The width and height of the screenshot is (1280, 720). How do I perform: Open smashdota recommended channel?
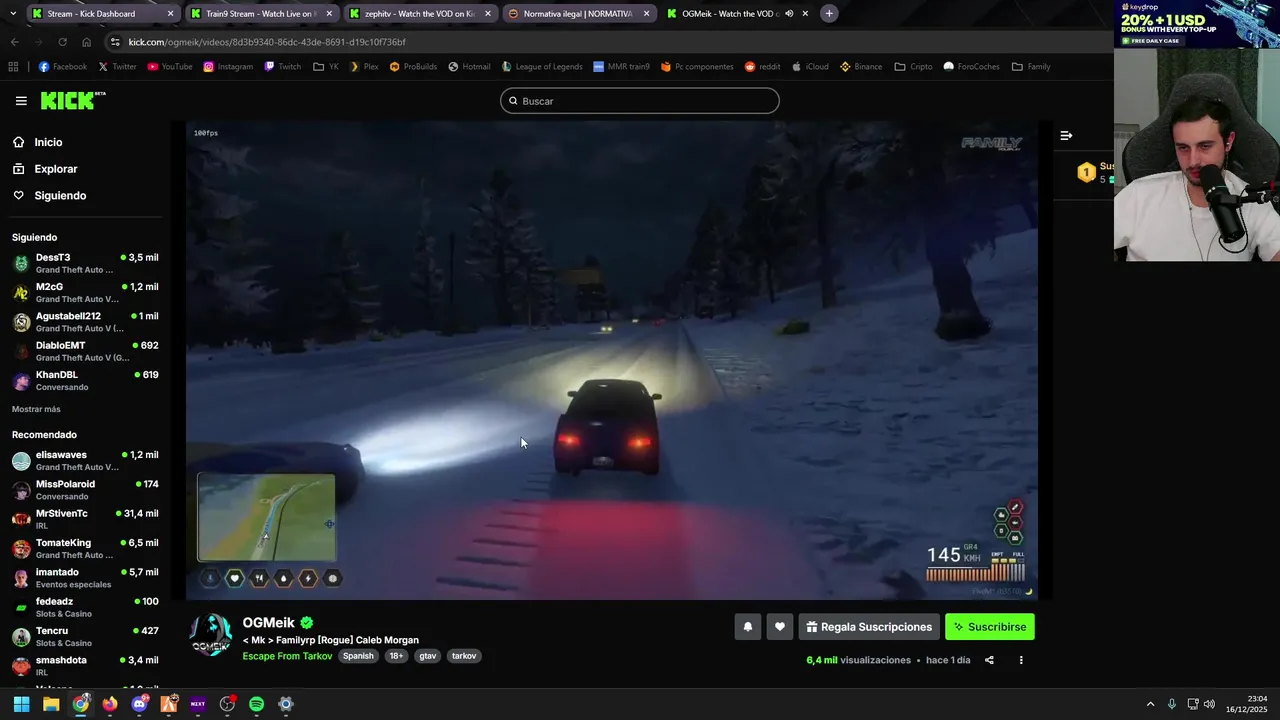(85, 665)
